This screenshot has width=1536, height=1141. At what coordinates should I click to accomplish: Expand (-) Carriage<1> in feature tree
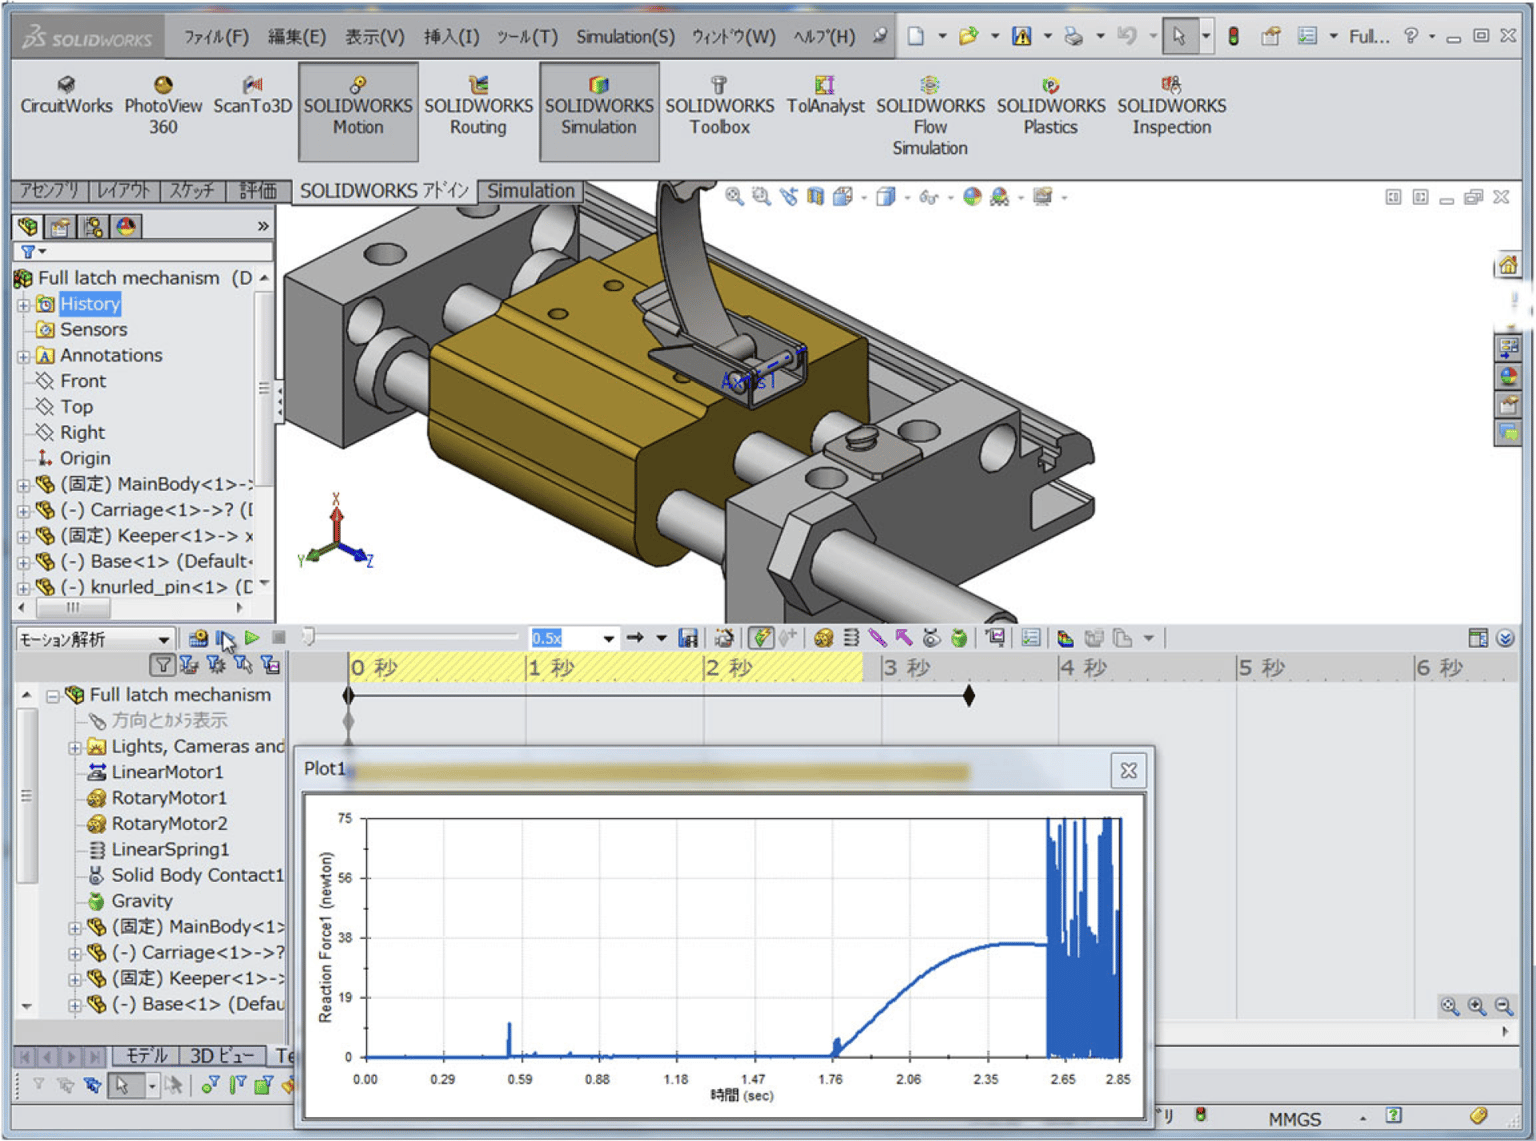click(x=23, y=511)
